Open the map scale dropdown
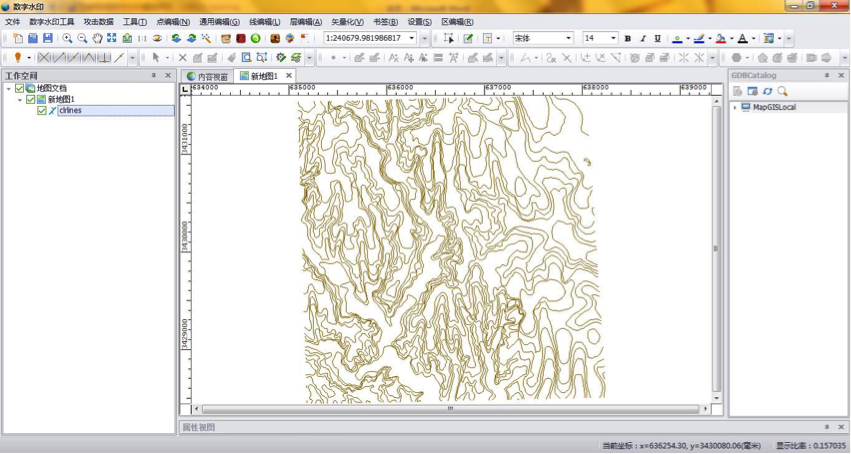This screenshot has width=851, height=454. click(x=412, y=38)
